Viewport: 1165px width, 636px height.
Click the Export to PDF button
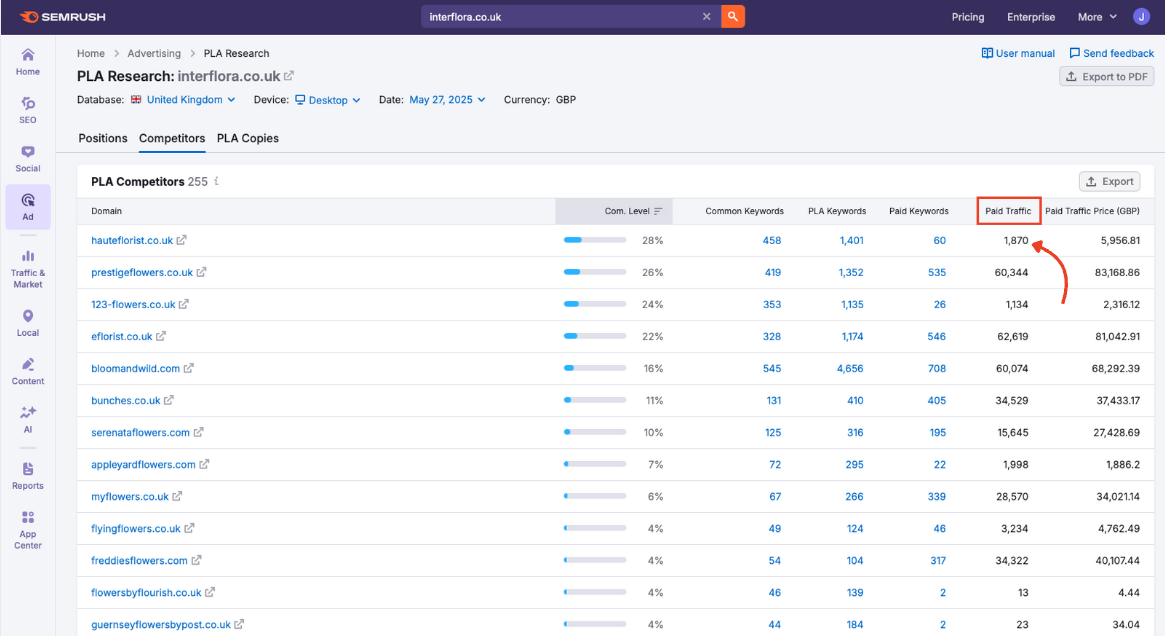[1107, 77]
